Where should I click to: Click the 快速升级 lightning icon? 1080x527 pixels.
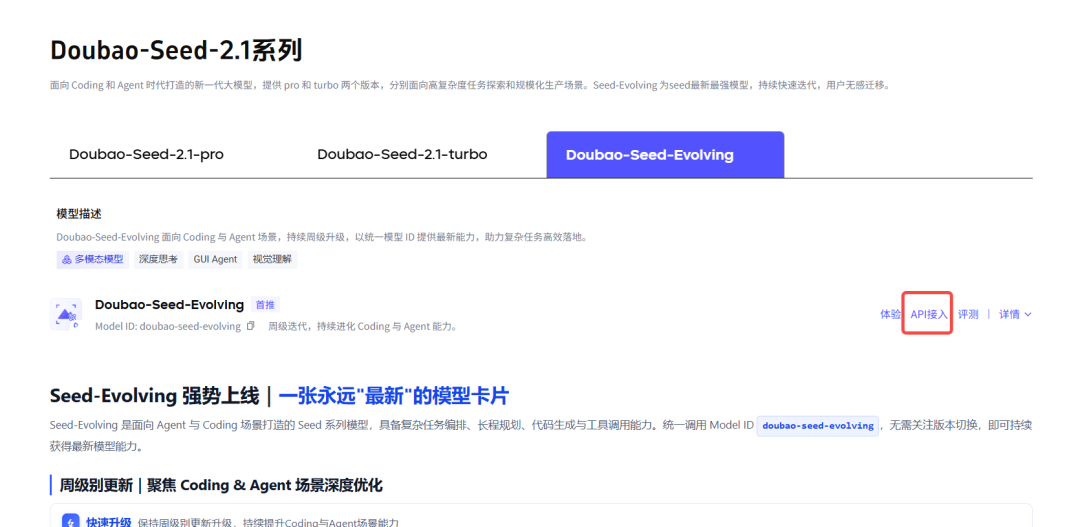(71, 520)
